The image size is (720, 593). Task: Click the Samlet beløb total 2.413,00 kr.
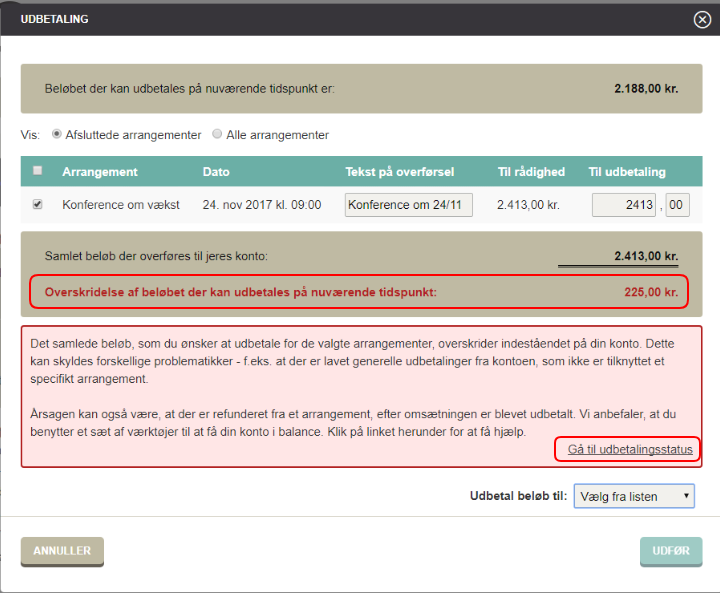pyautogui.click(x=646, y=256)
